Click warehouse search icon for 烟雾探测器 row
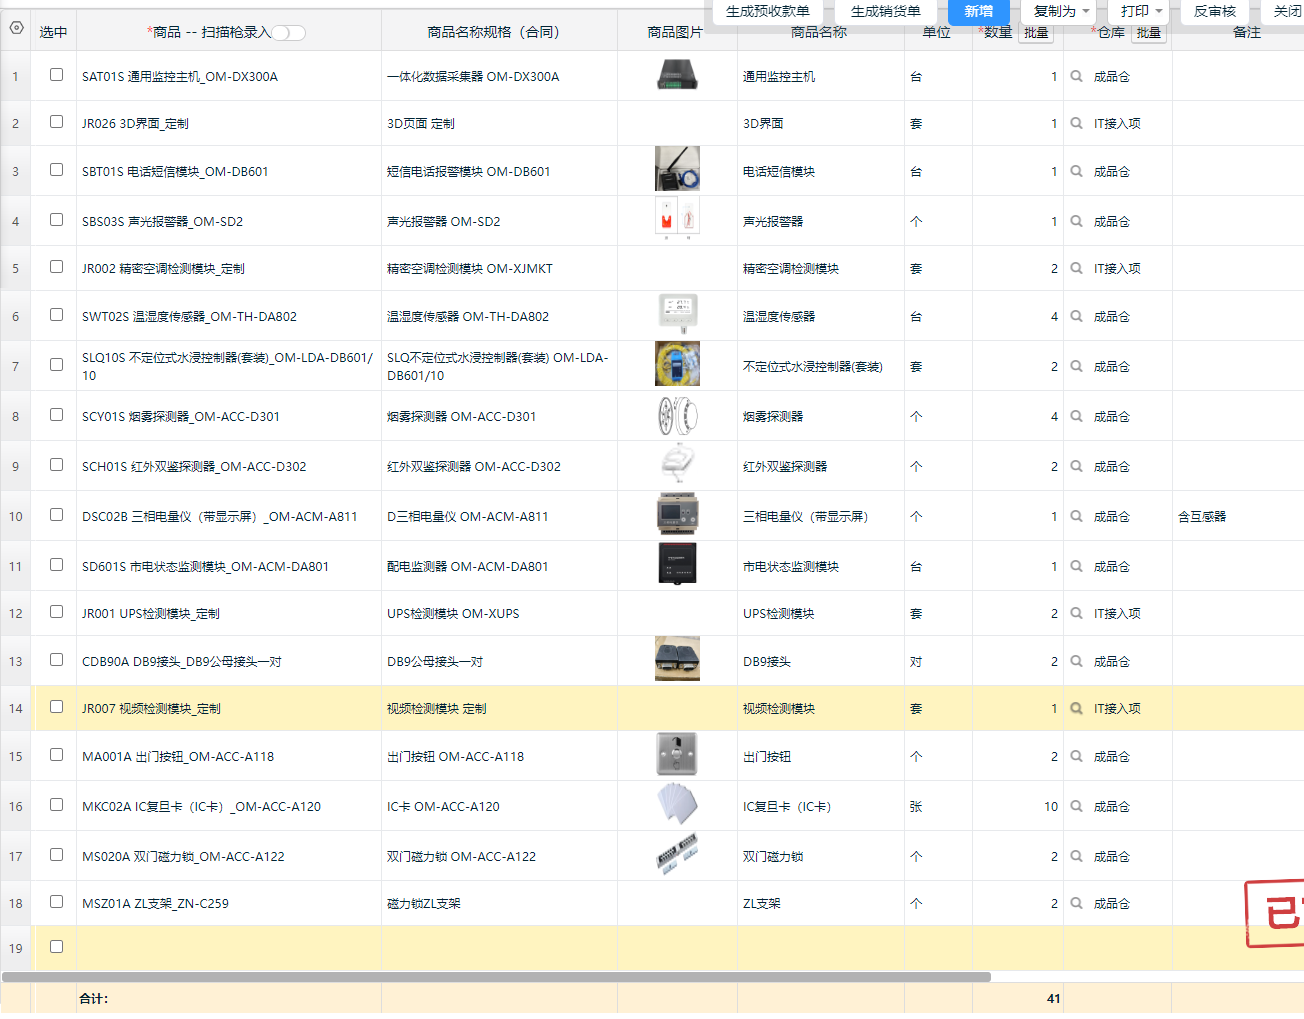This screenshot has width=1304, height=1019. (1077, 416)
